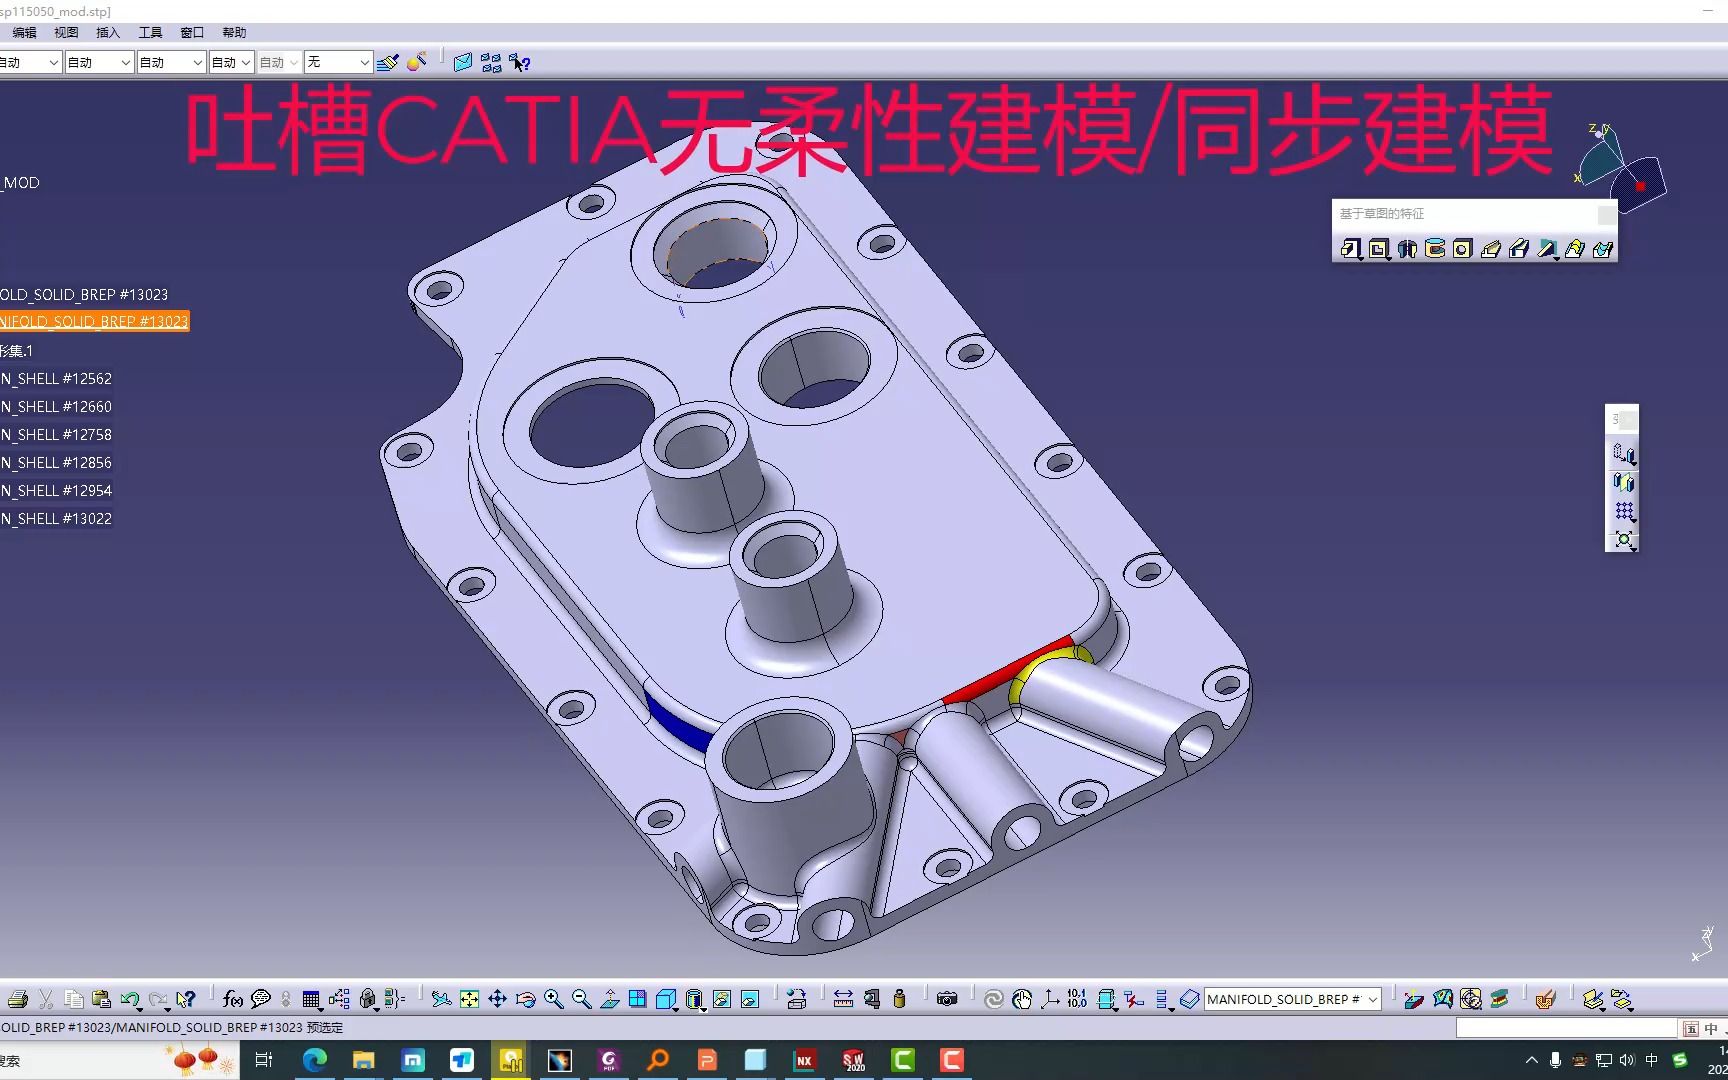Viewport: 1728px width, 1080px height.
Task: Click the Zoom Out magnifier
Action: pos(581,999)
